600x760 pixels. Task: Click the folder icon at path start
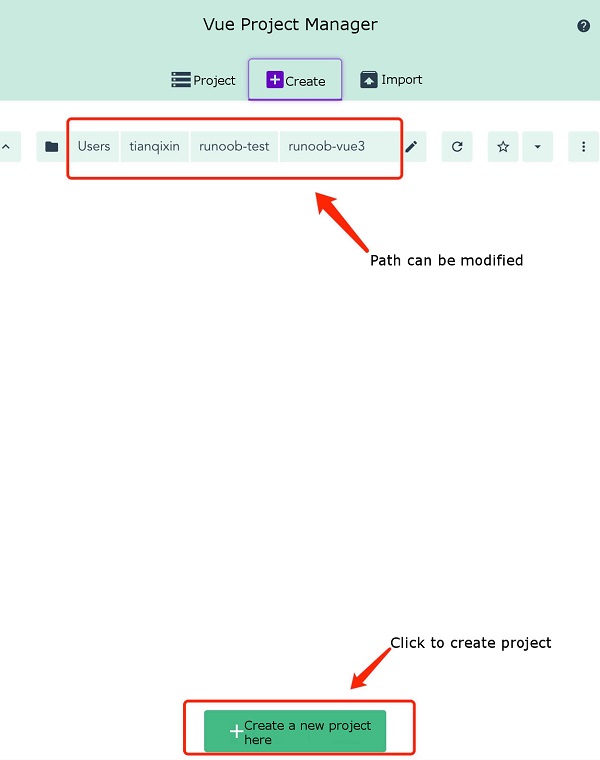click(51, 147)
